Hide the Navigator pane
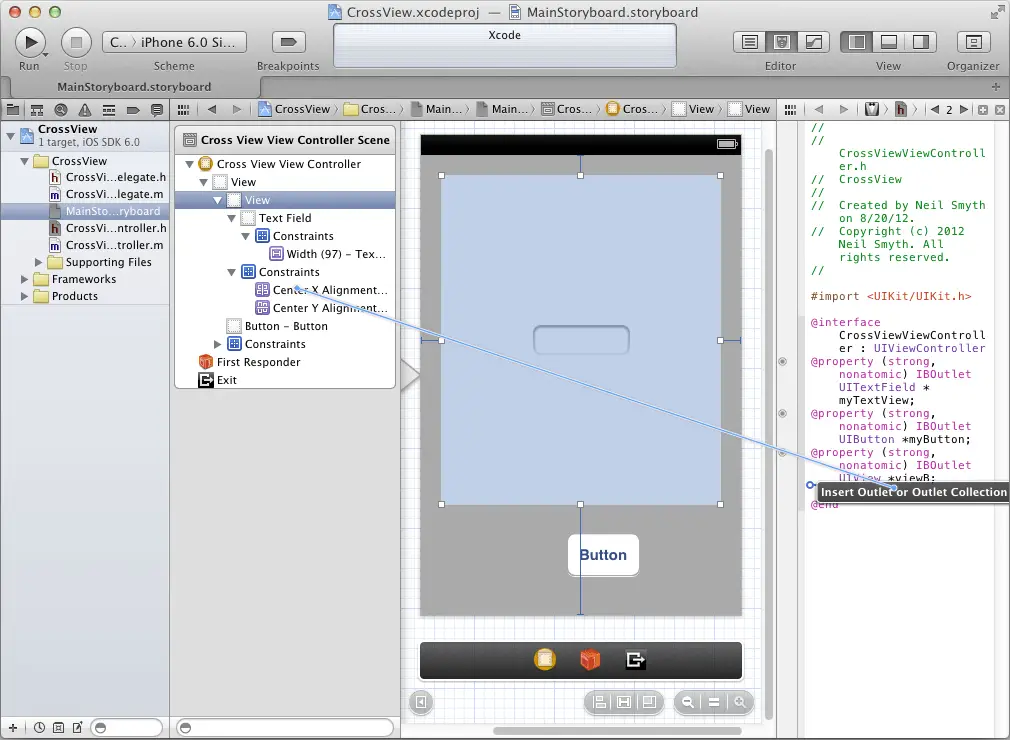 click(856, 42)
